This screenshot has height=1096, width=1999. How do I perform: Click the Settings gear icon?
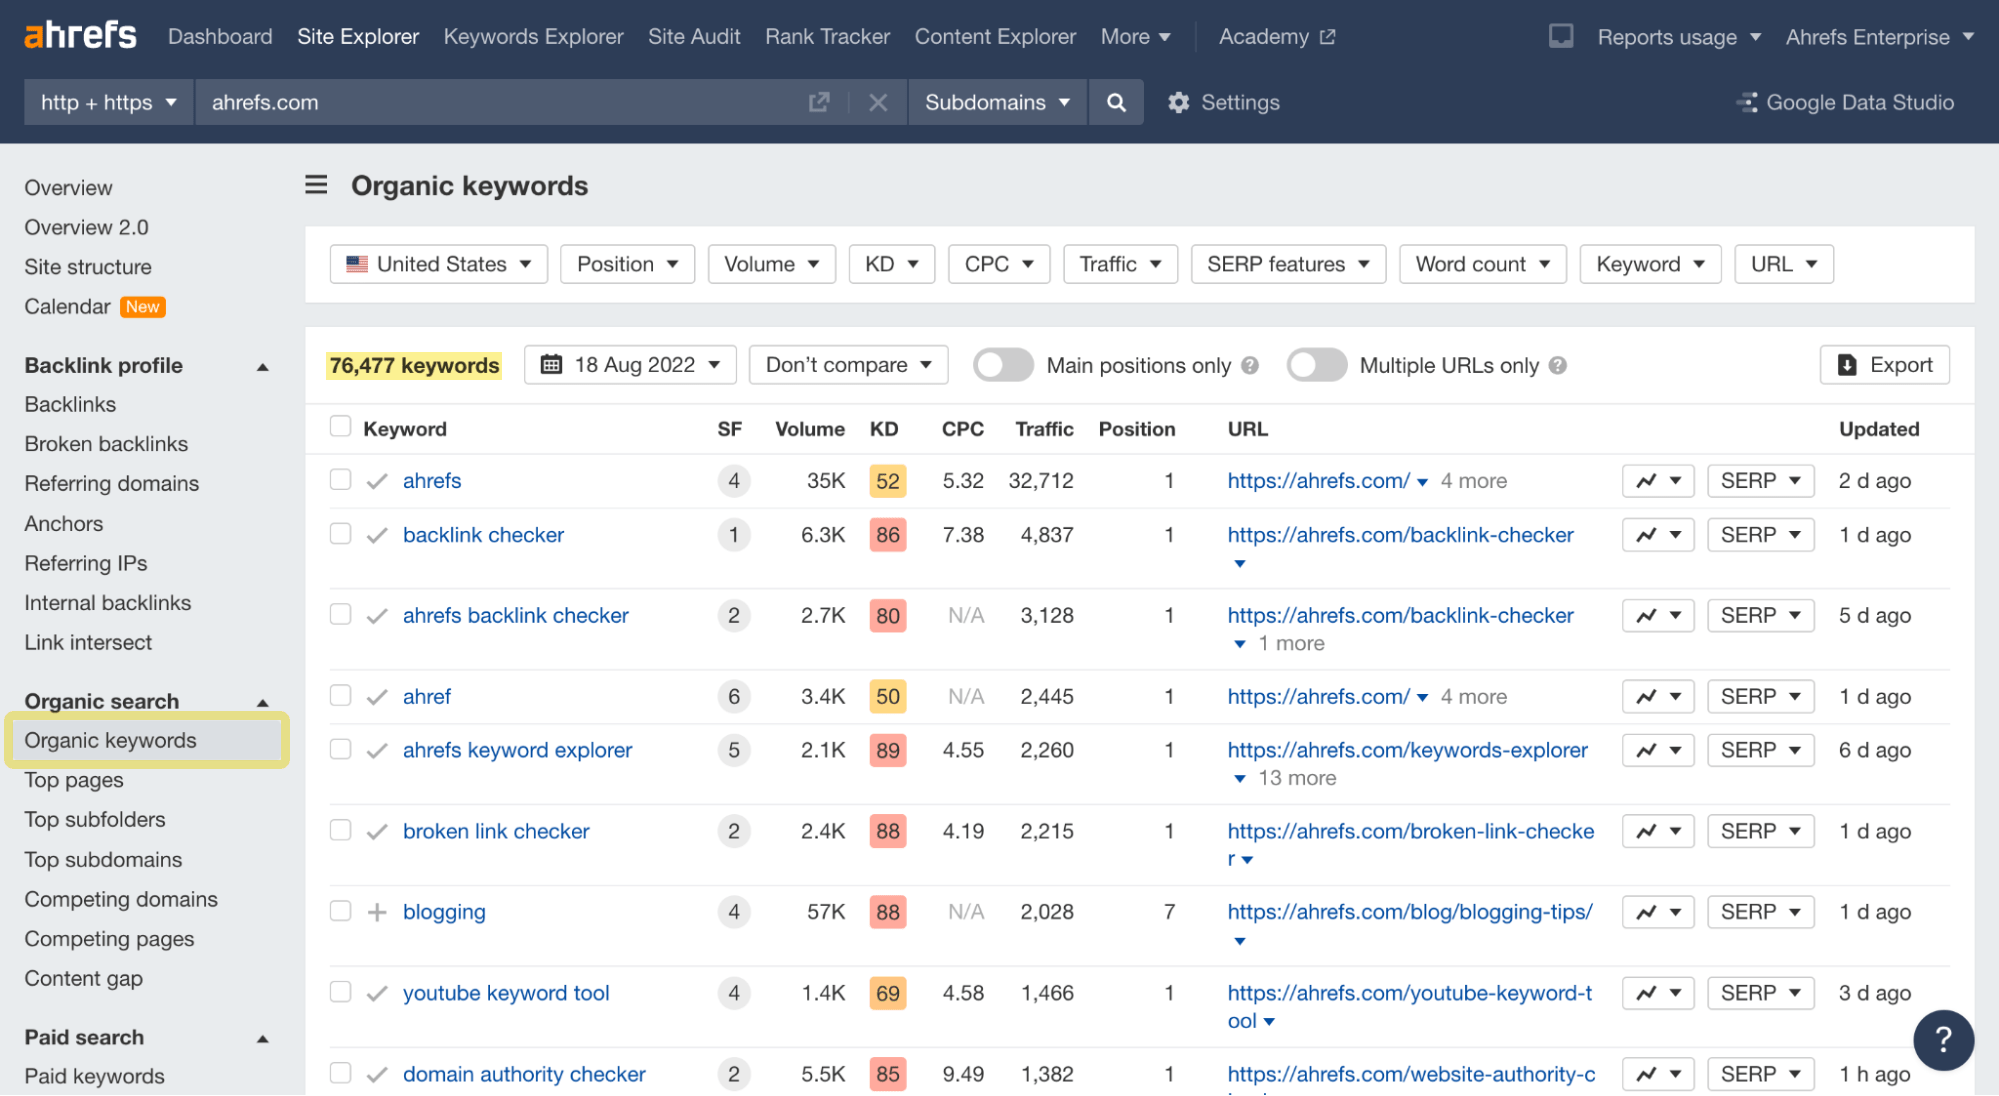[x=1174, y=101]
